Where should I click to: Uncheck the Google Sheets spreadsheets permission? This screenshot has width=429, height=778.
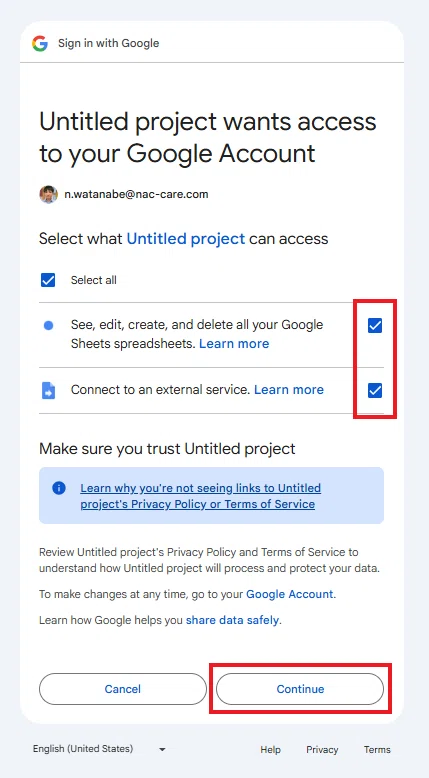375,325
